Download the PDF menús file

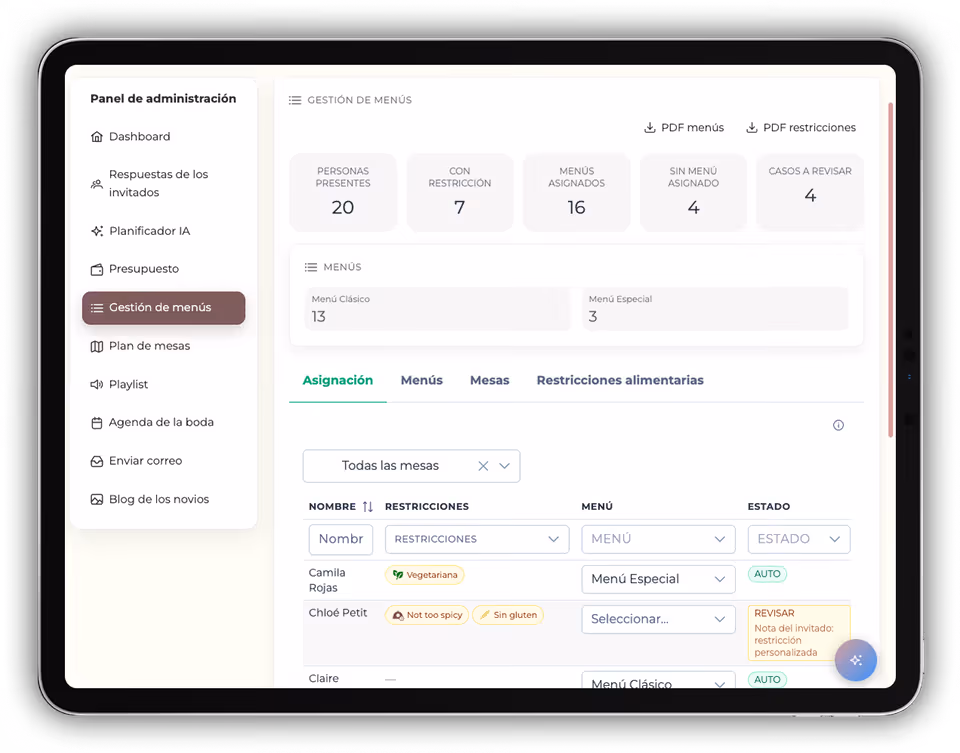click(x=683, y=128)
